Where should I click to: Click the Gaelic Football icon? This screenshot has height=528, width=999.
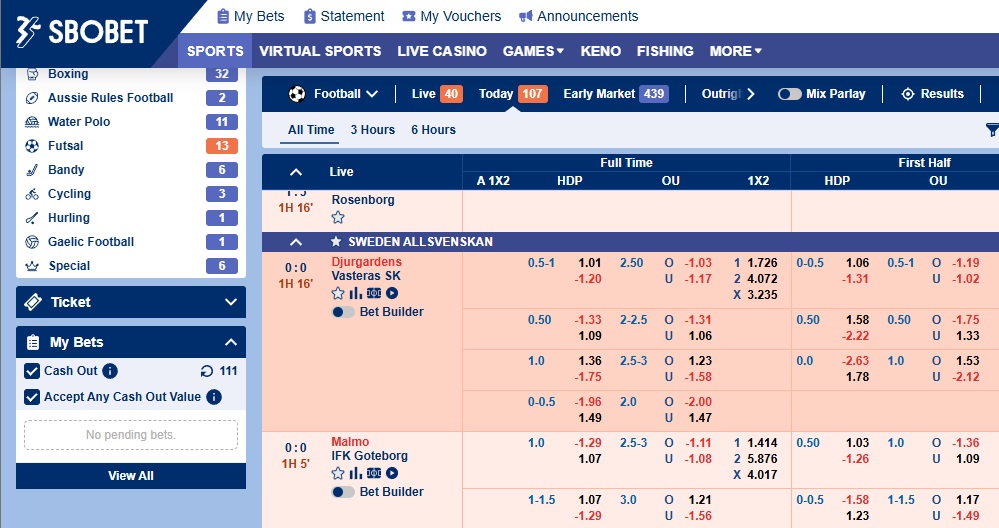point(32,242)
